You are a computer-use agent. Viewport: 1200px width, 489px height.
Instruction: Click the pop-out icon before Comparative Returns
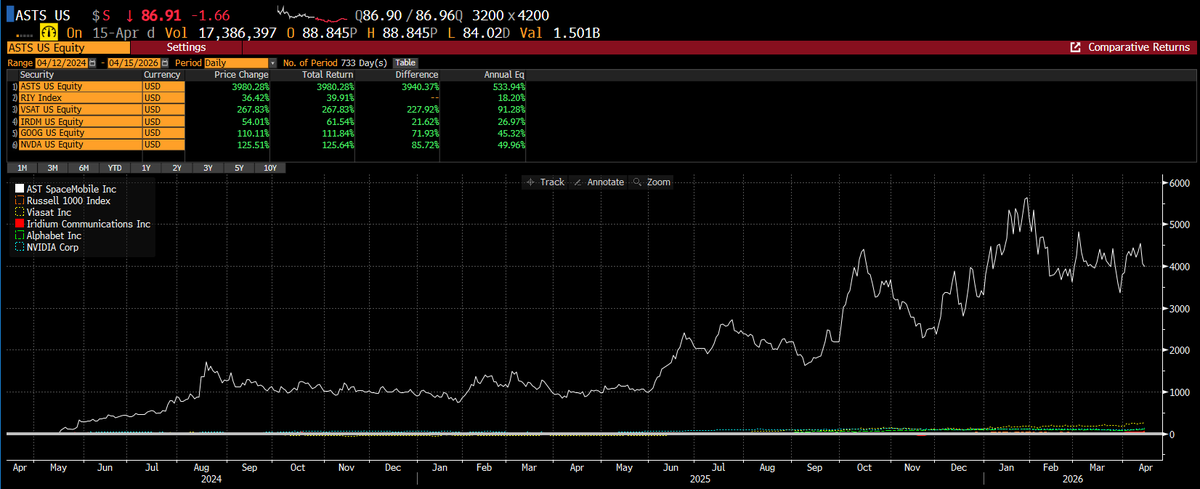[1075, 47]
